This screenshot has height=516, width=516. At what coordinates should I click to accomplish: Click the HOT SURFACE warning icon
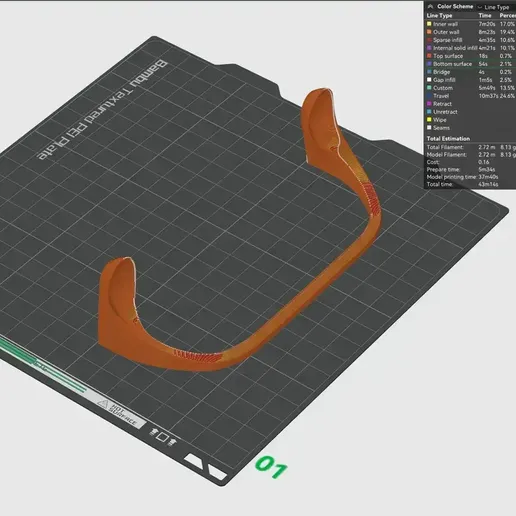tap(103, 404)
